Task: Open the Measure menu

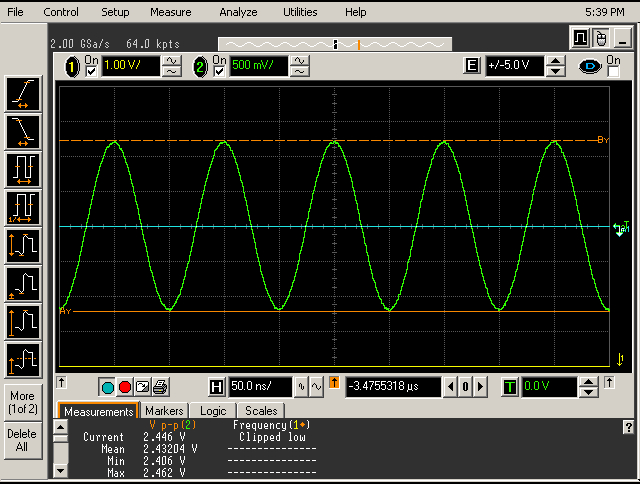Action: [170, 12]
